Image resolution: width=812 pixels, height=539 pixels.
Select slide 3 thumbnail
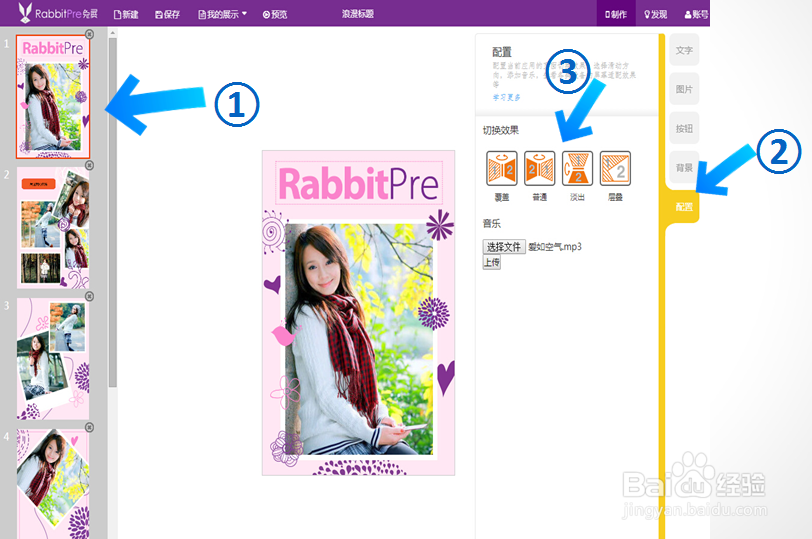tap(53, 359)
